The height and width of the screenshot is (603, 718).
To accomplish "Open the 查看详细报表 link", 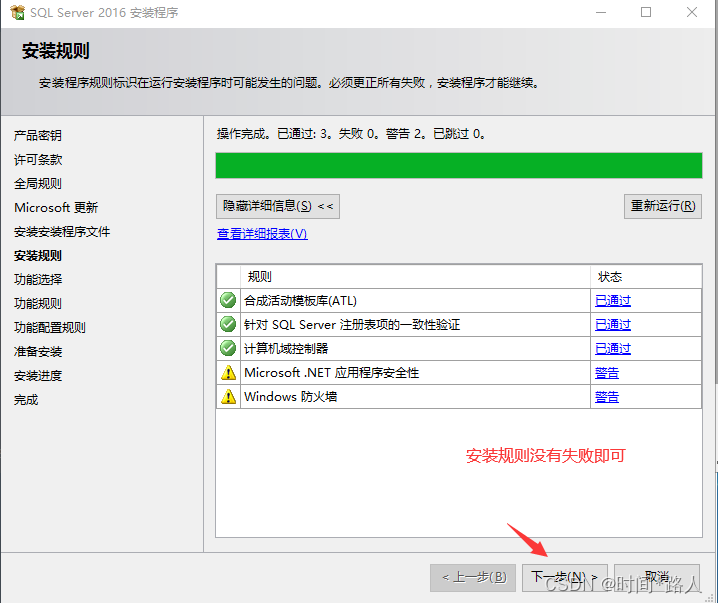I will tap(262, 234).
